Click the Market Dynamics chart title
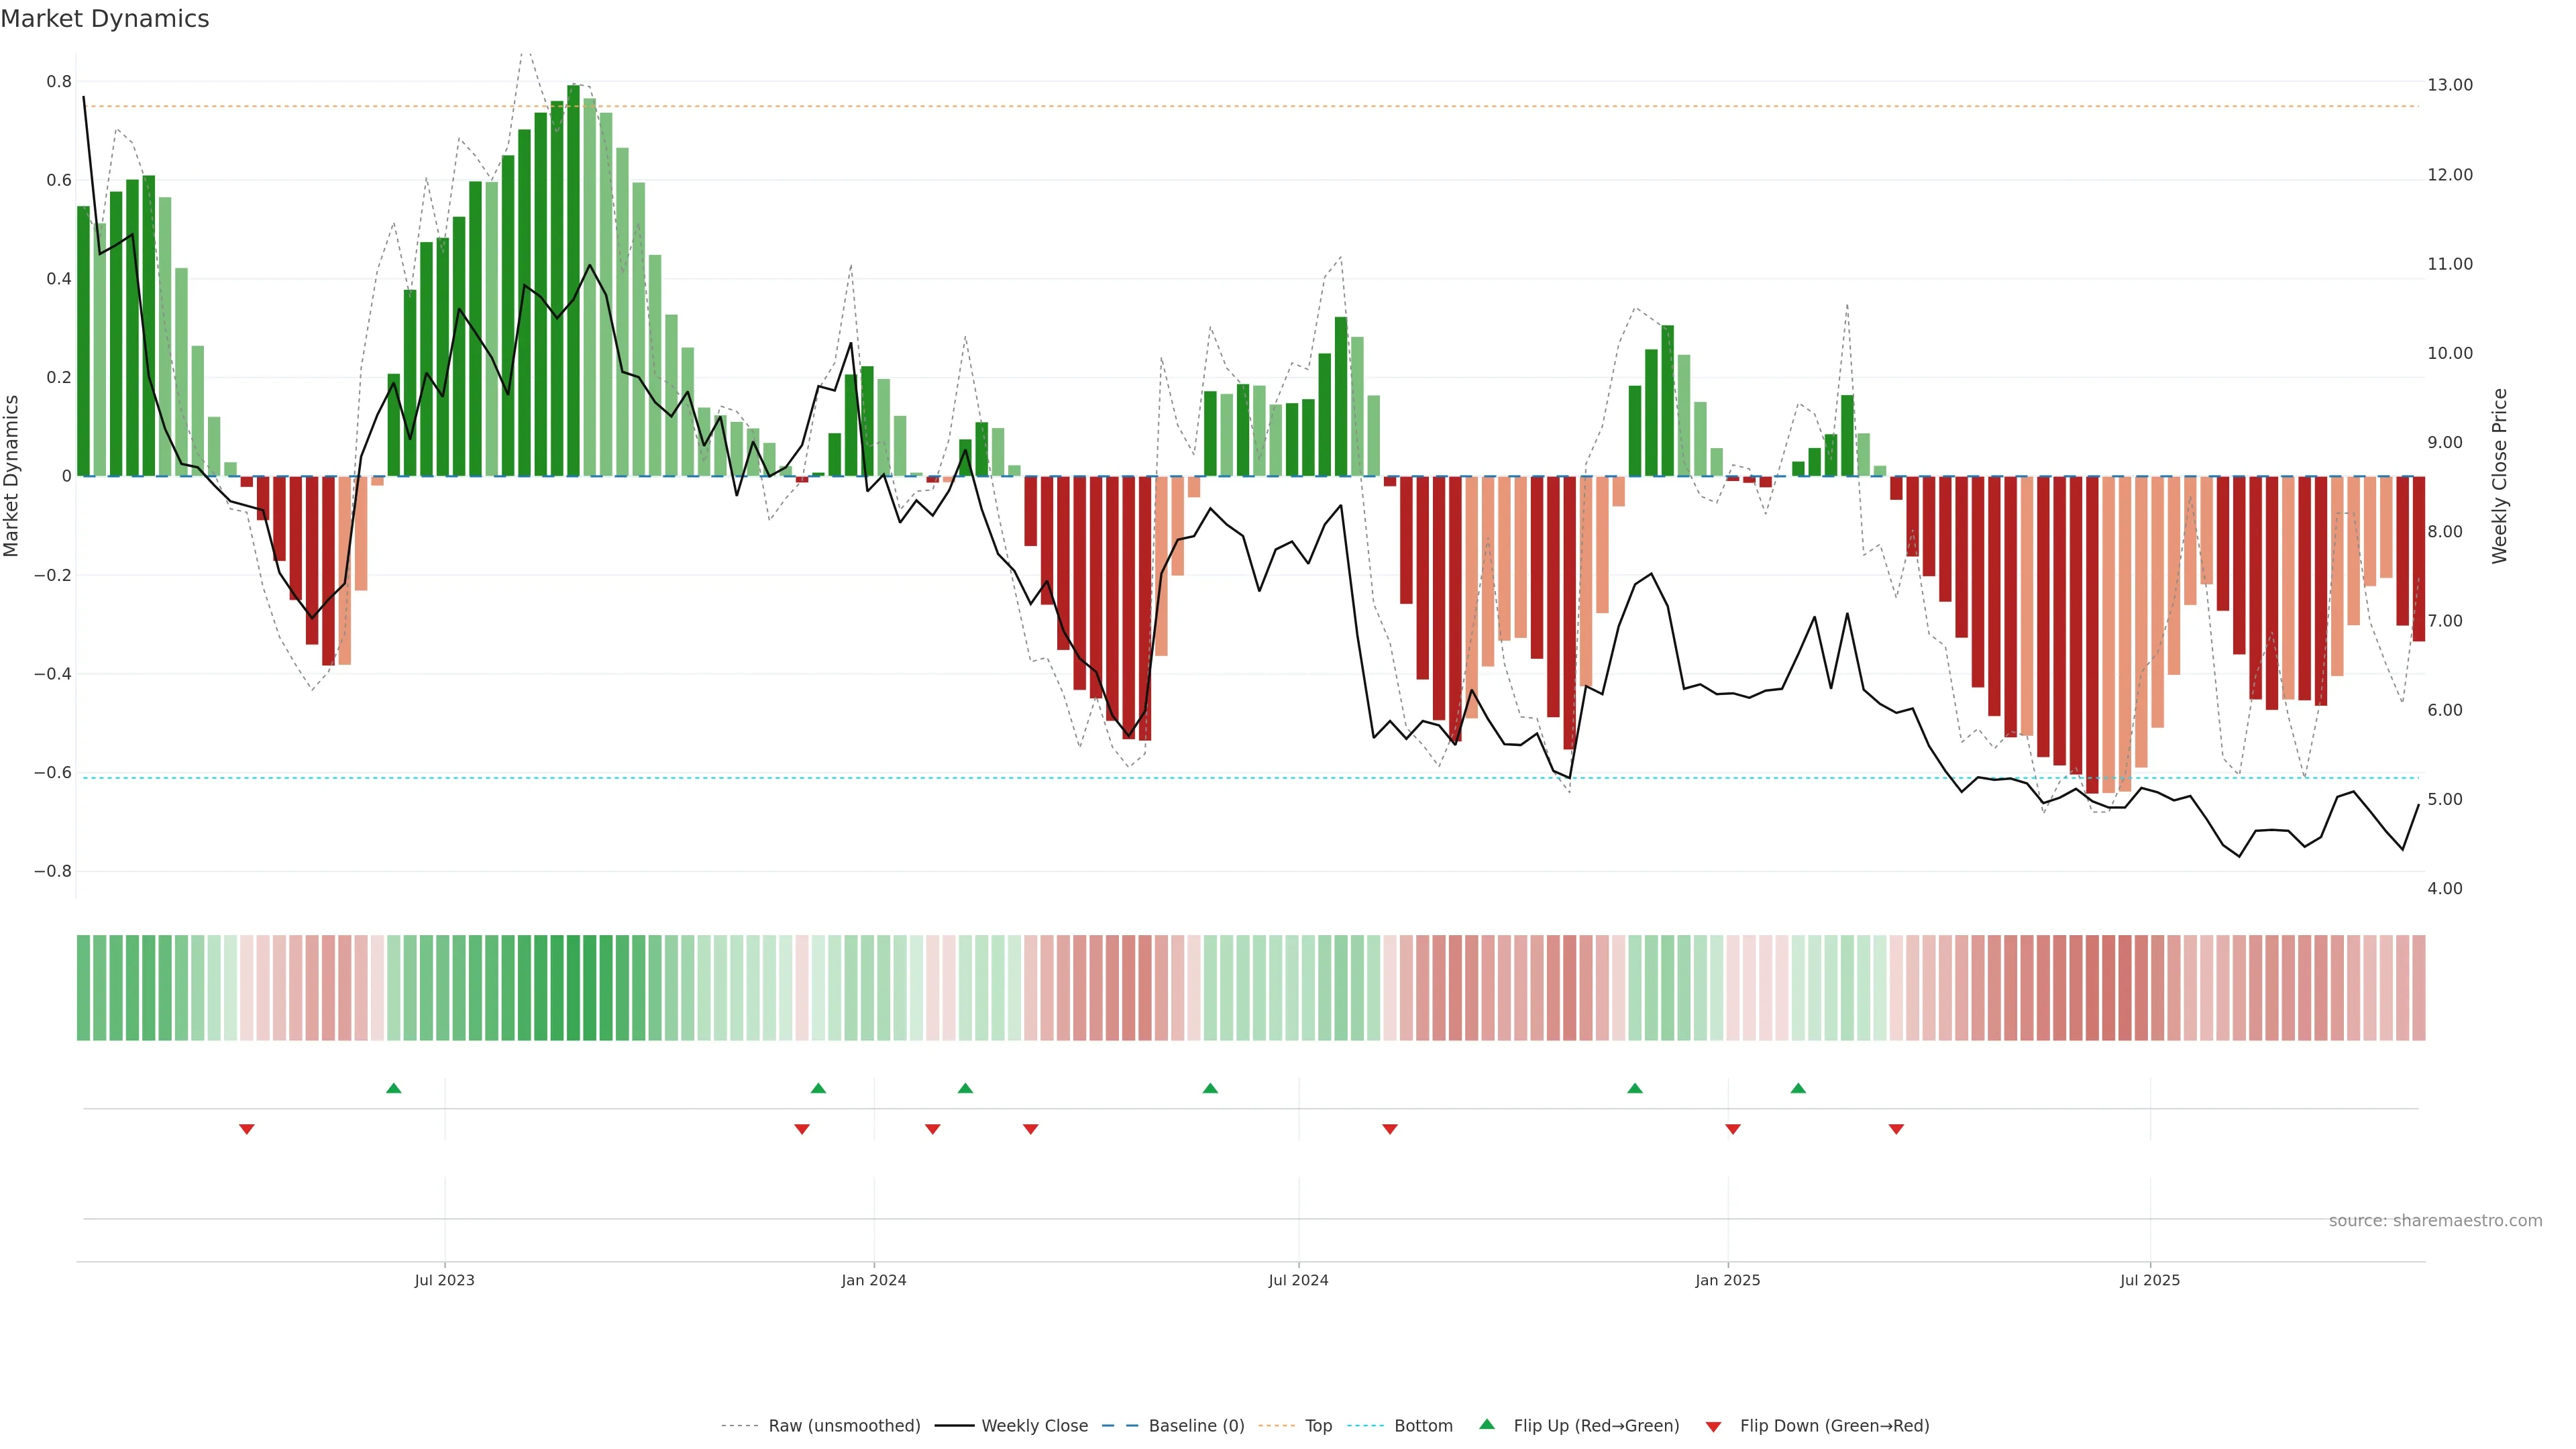2576x1449 pixels. pyautogui.click(x=105, y=19)
